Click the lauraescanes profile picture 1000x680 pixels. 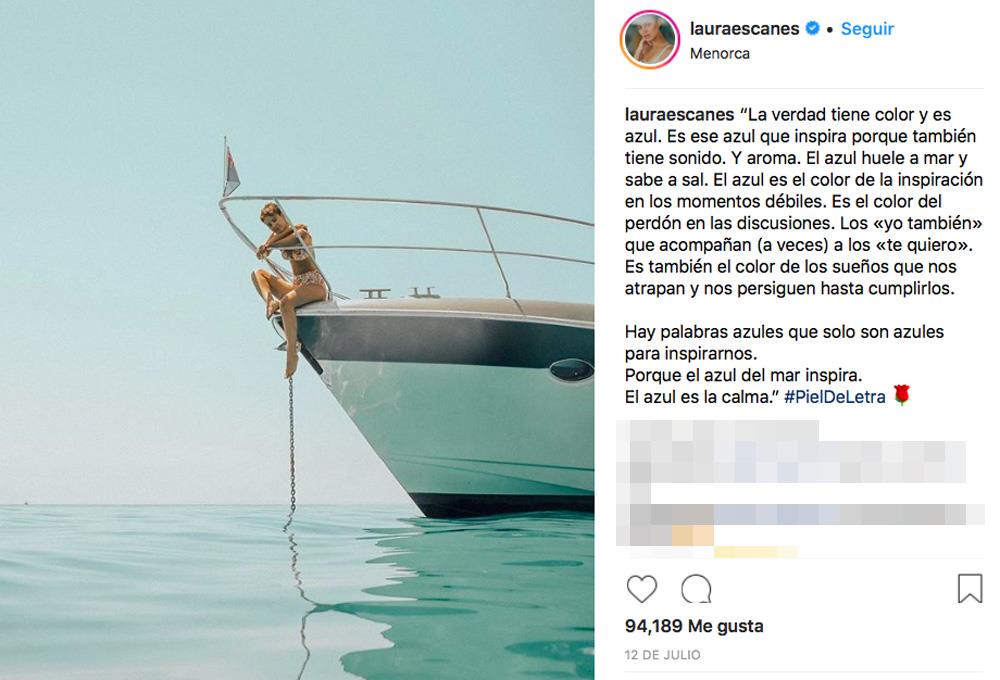[x=650, y=40]
